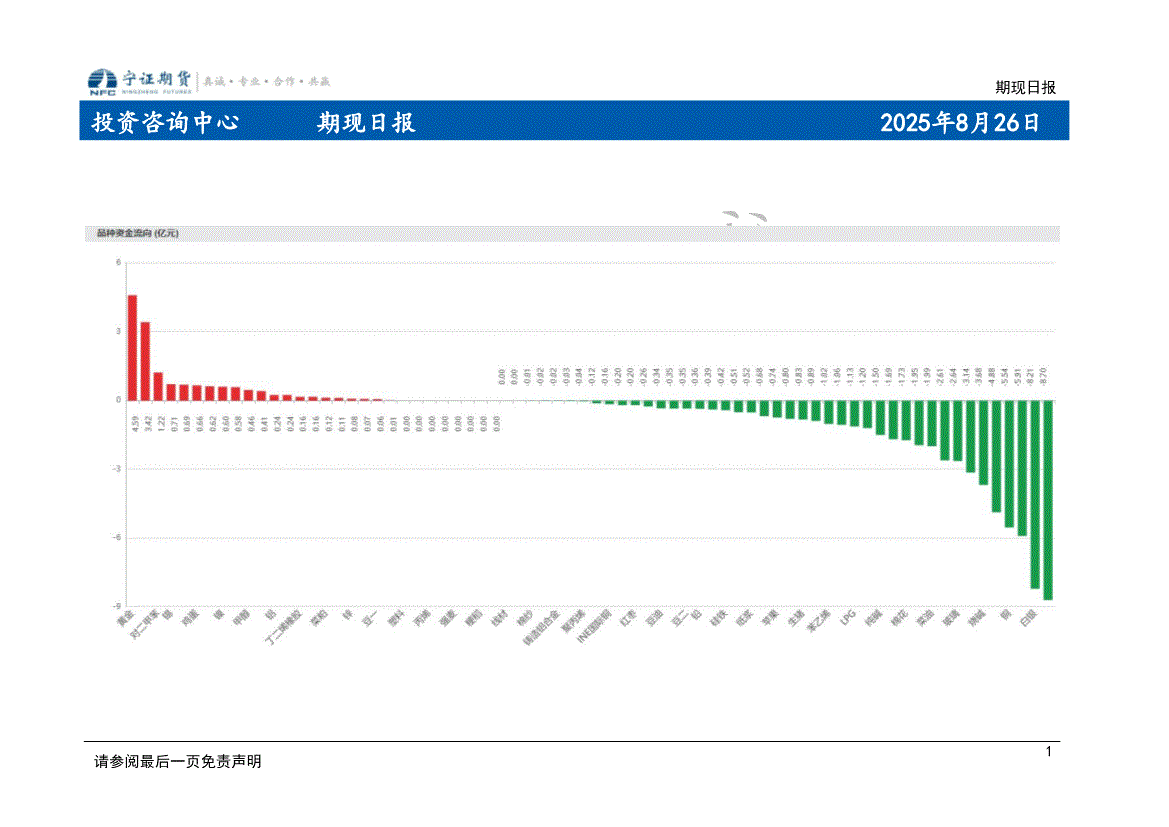Select the header title 投资咨询中心
Screen dimensions: 1169x827
click(166, 122)
